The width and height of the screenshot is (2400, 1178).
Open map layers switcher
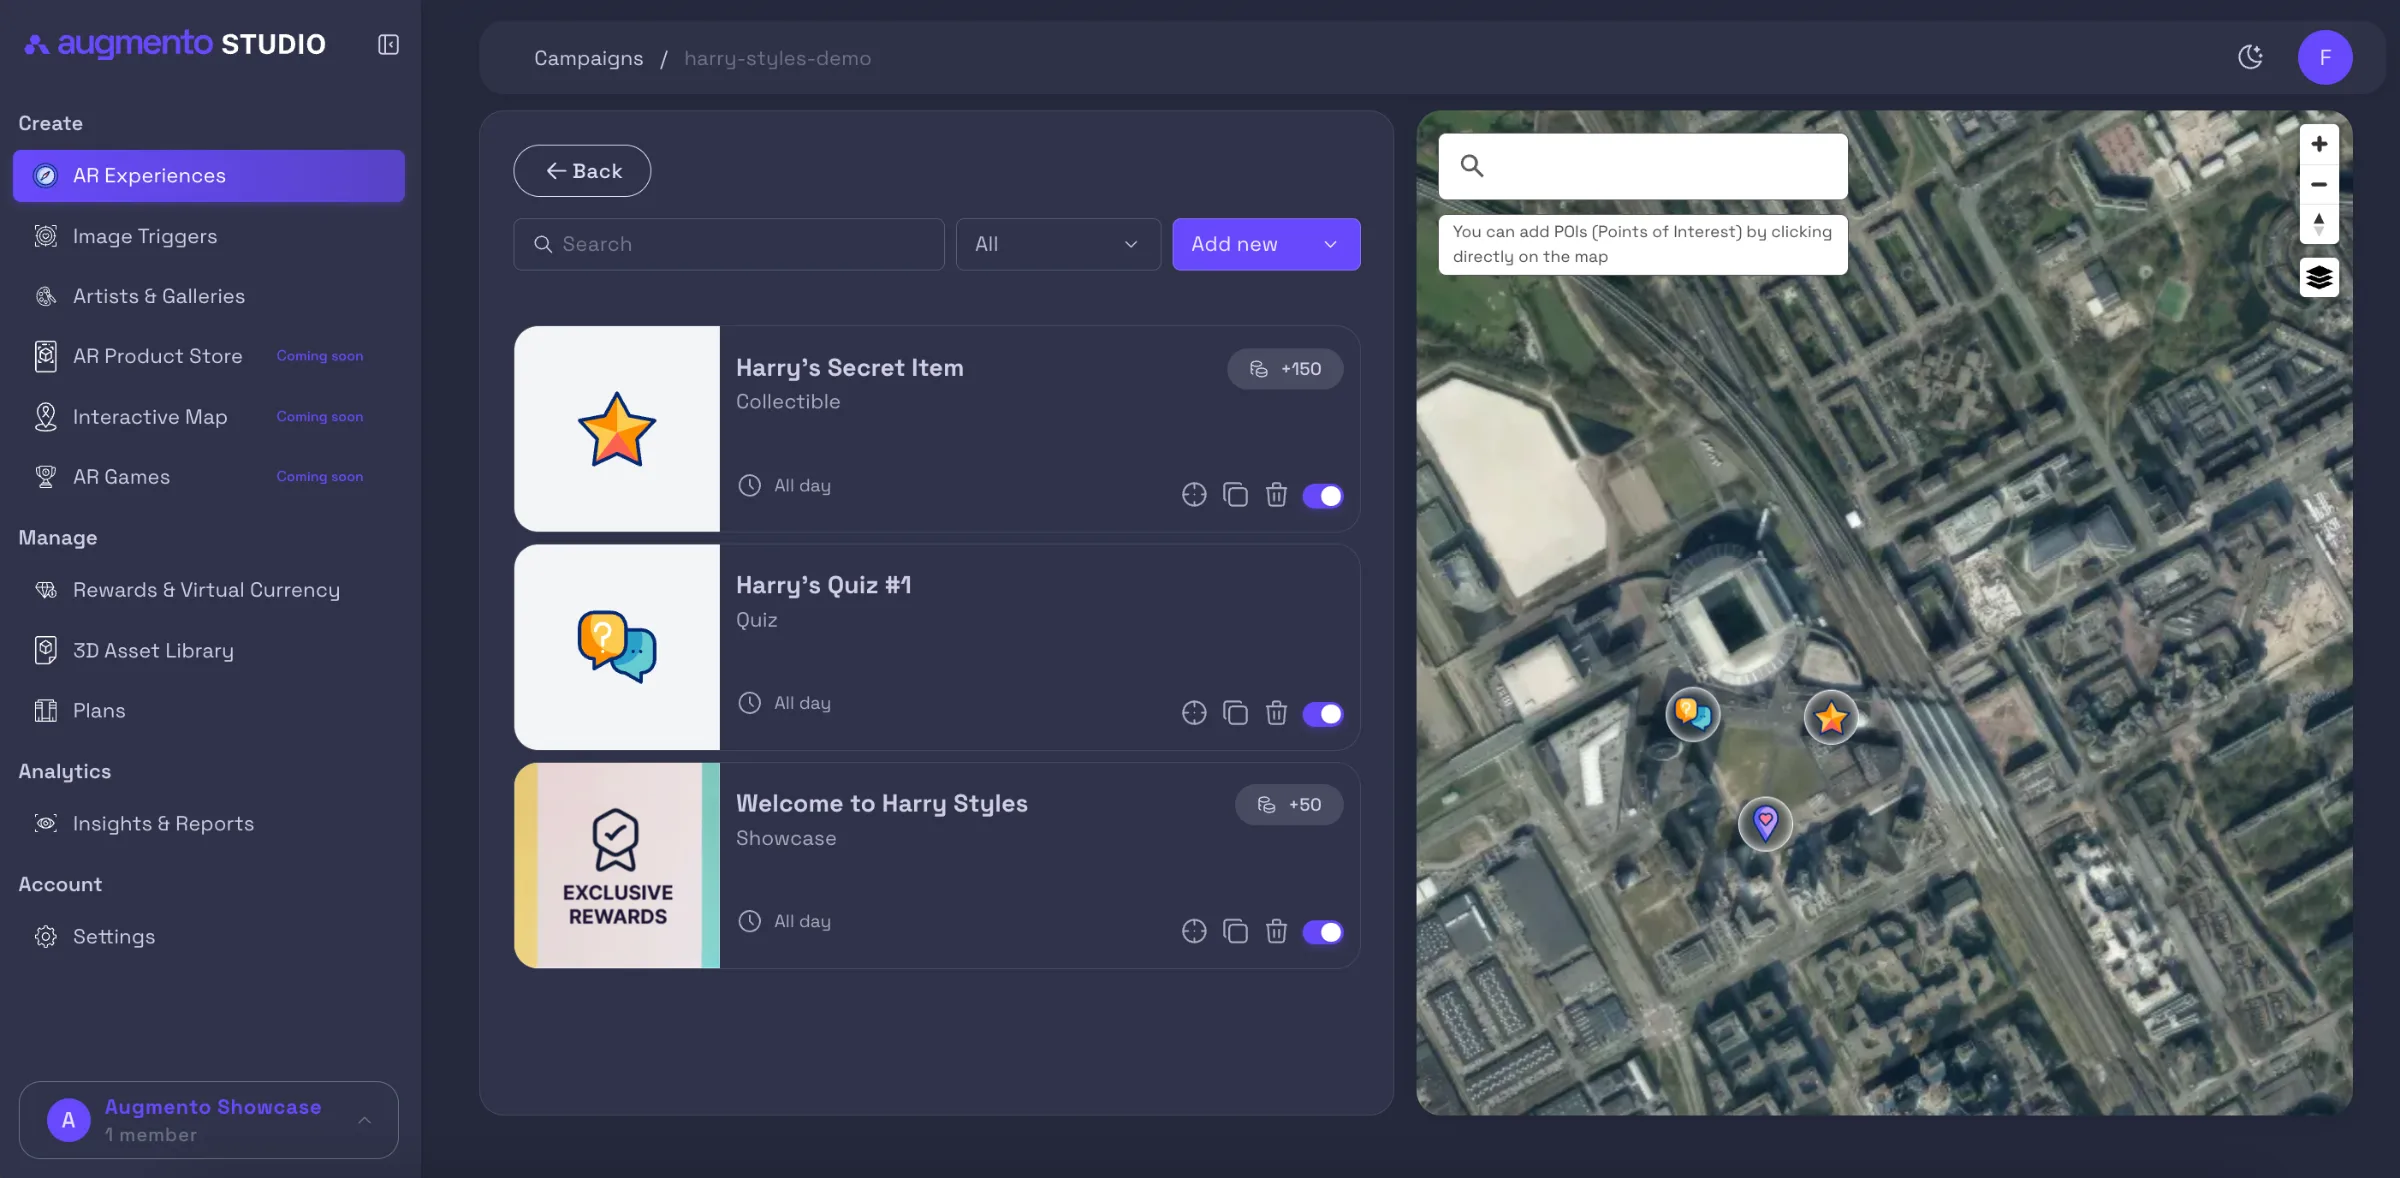tap(2319, 277)
